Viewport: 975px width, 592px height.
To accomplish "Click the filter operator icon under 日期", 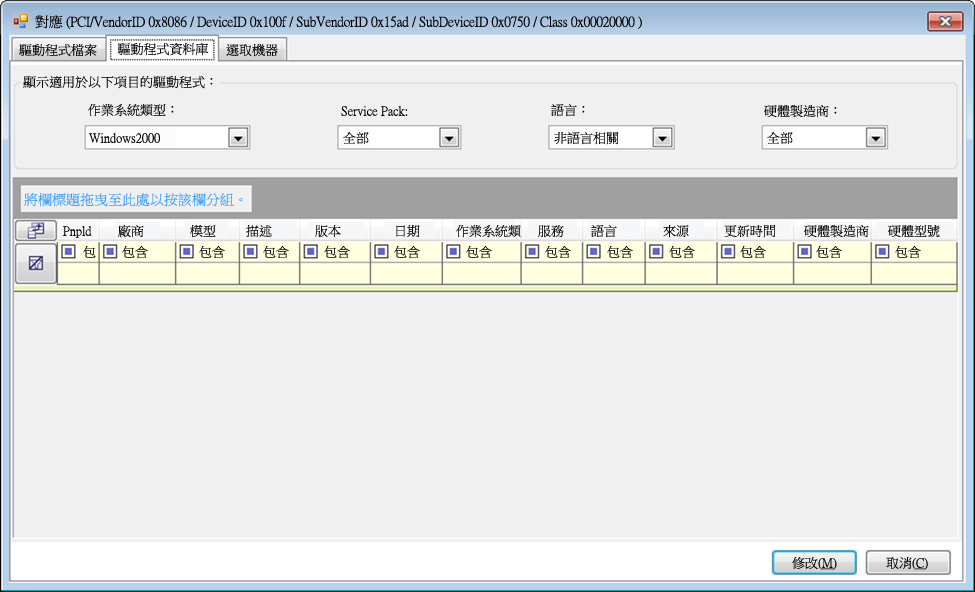I will click(x=382, y=252).
